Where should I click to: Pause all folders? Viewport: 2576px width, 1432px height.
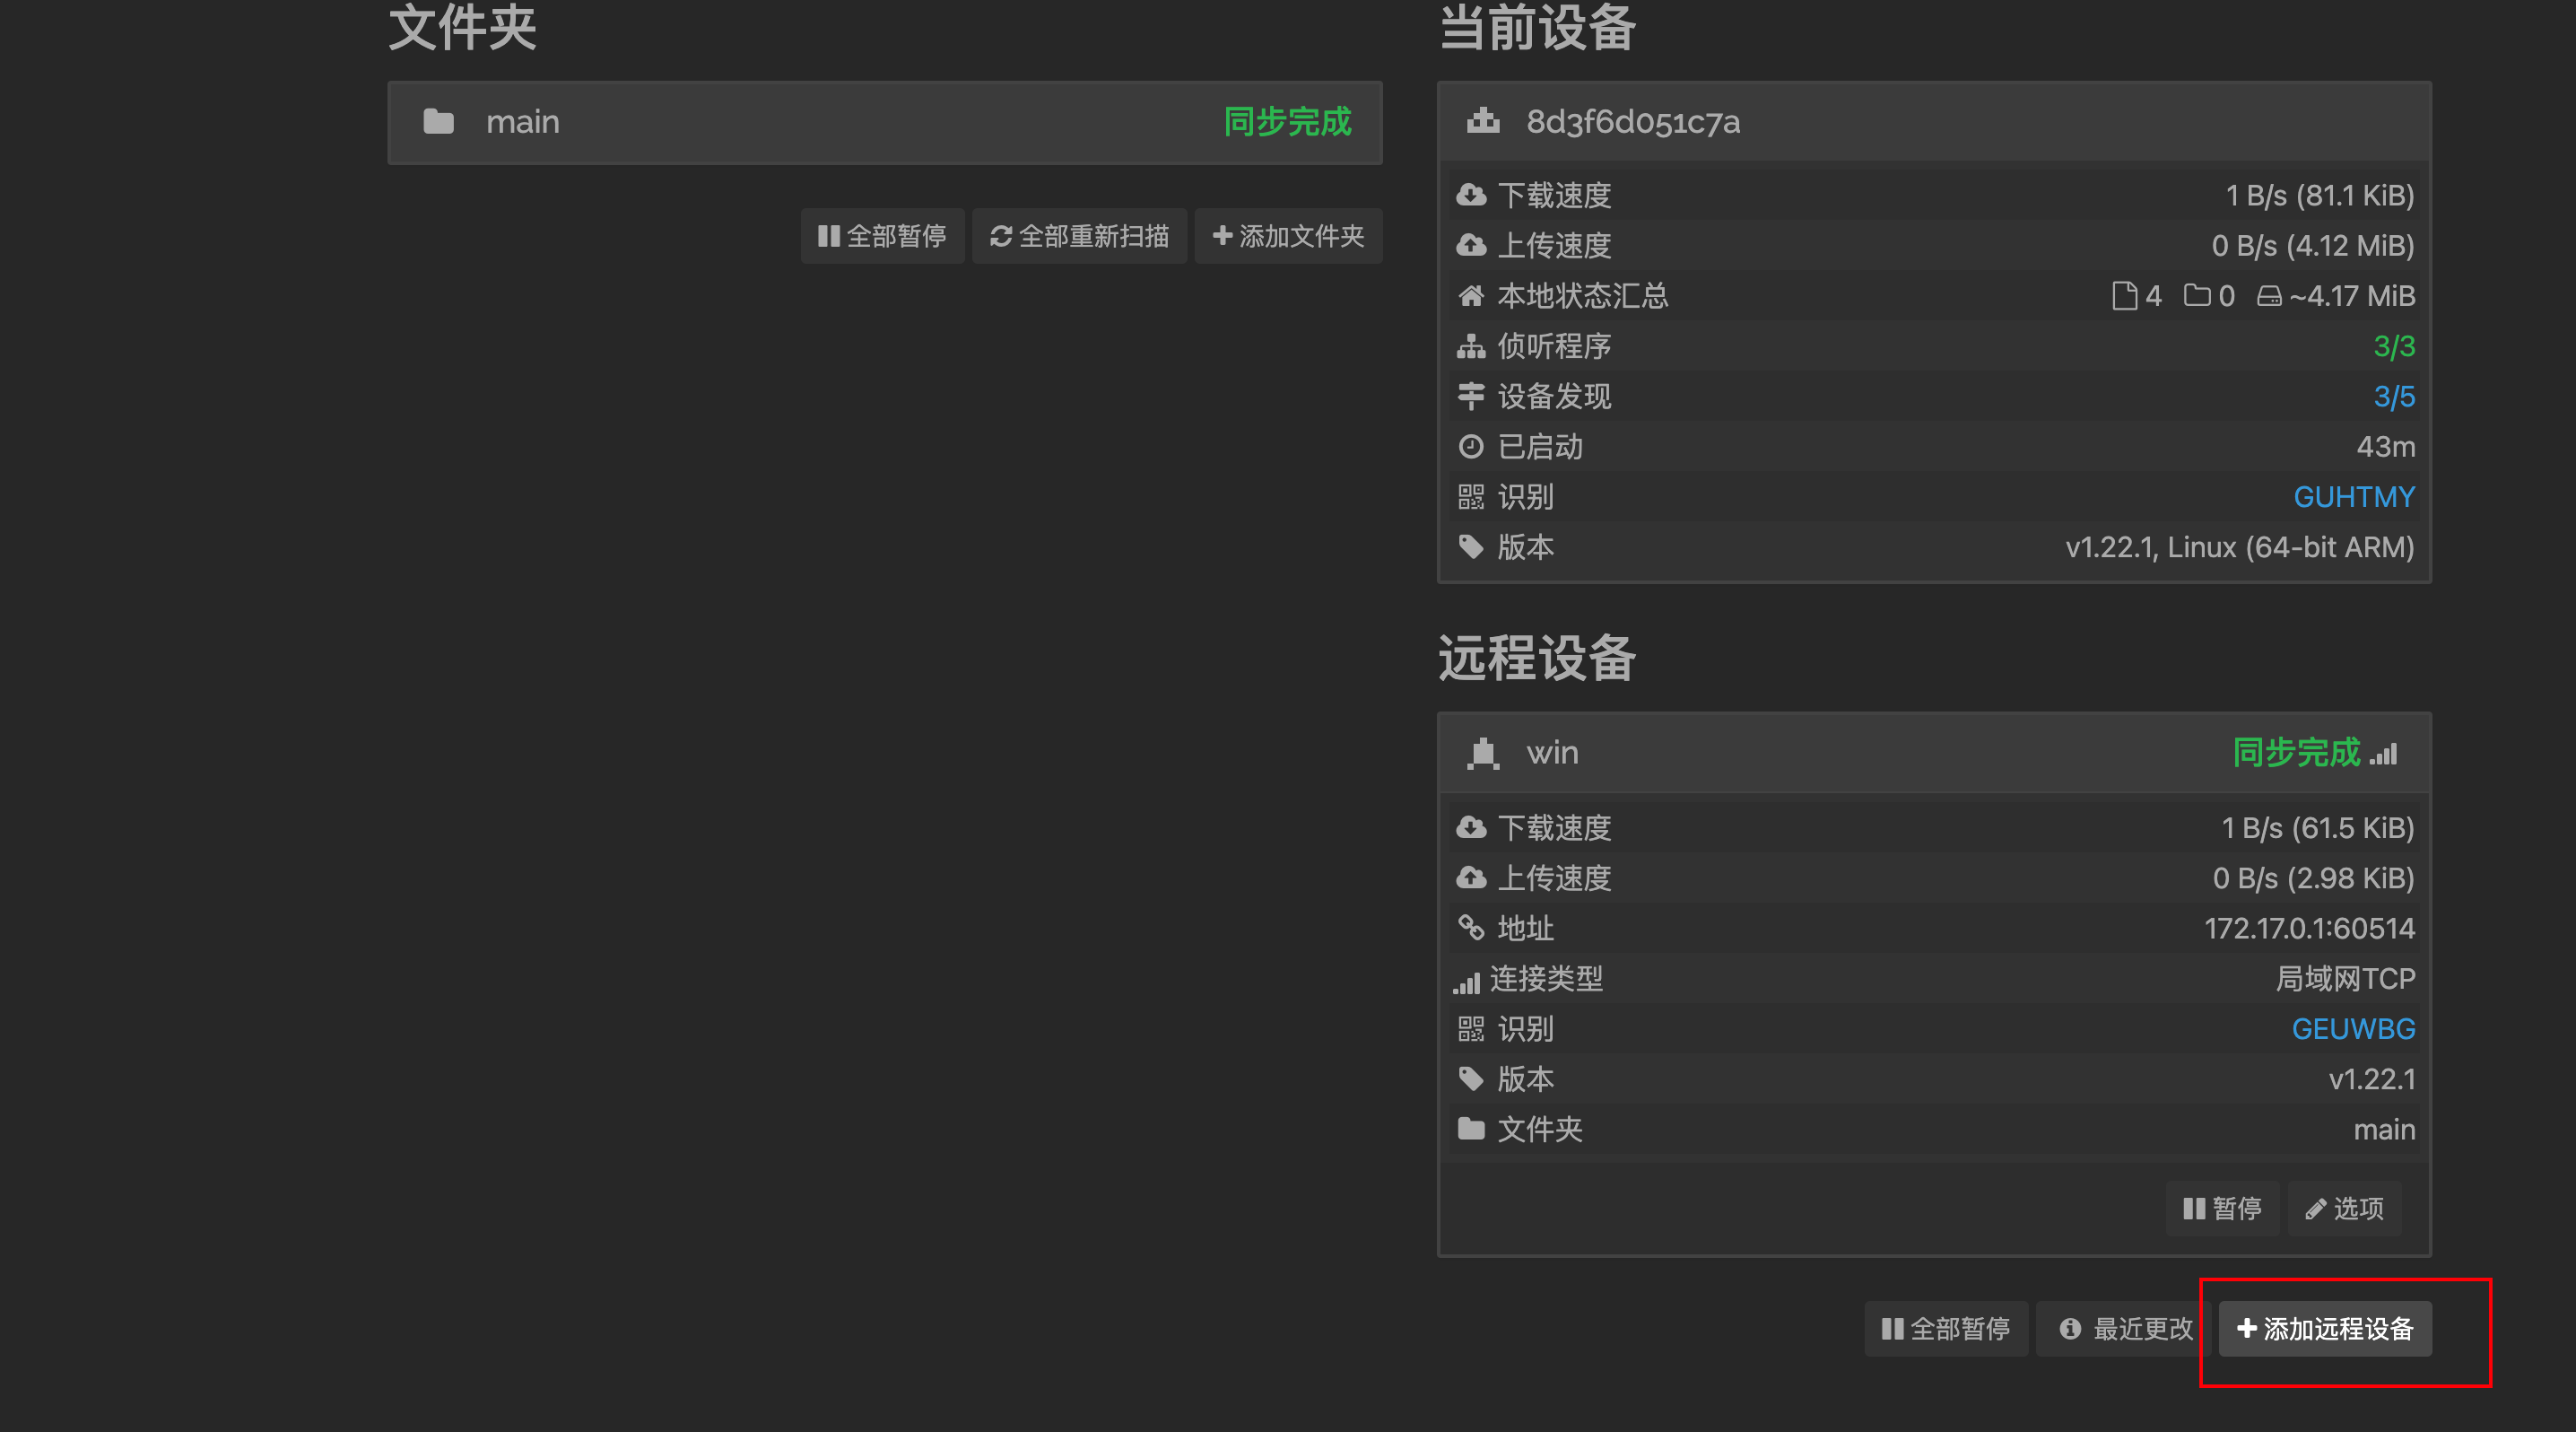tap(882, 236)
